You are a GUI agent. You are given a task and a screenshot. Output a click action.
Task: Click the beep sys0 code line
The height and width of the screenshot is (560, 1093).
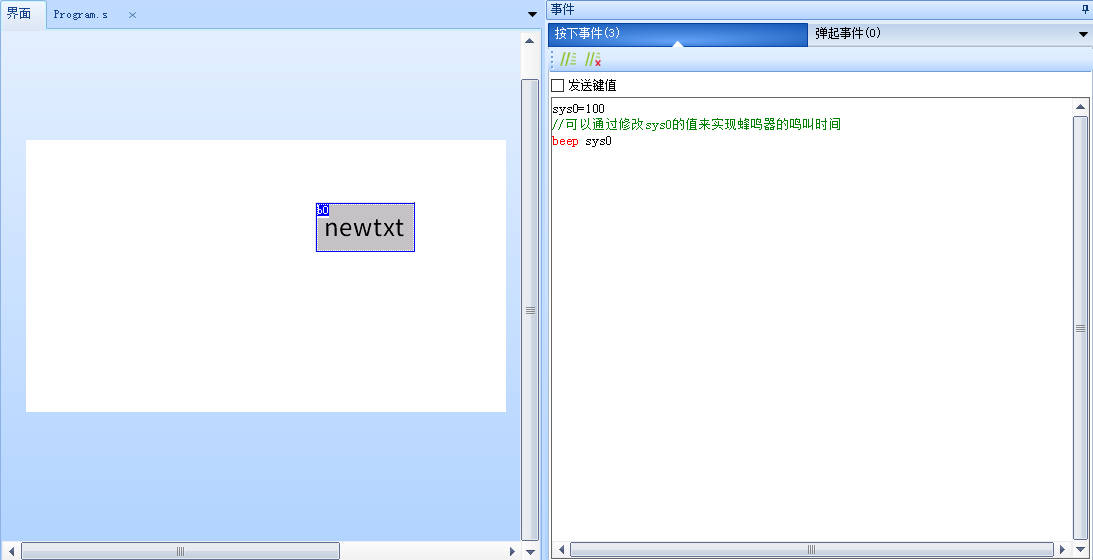(x=582, y=141)
